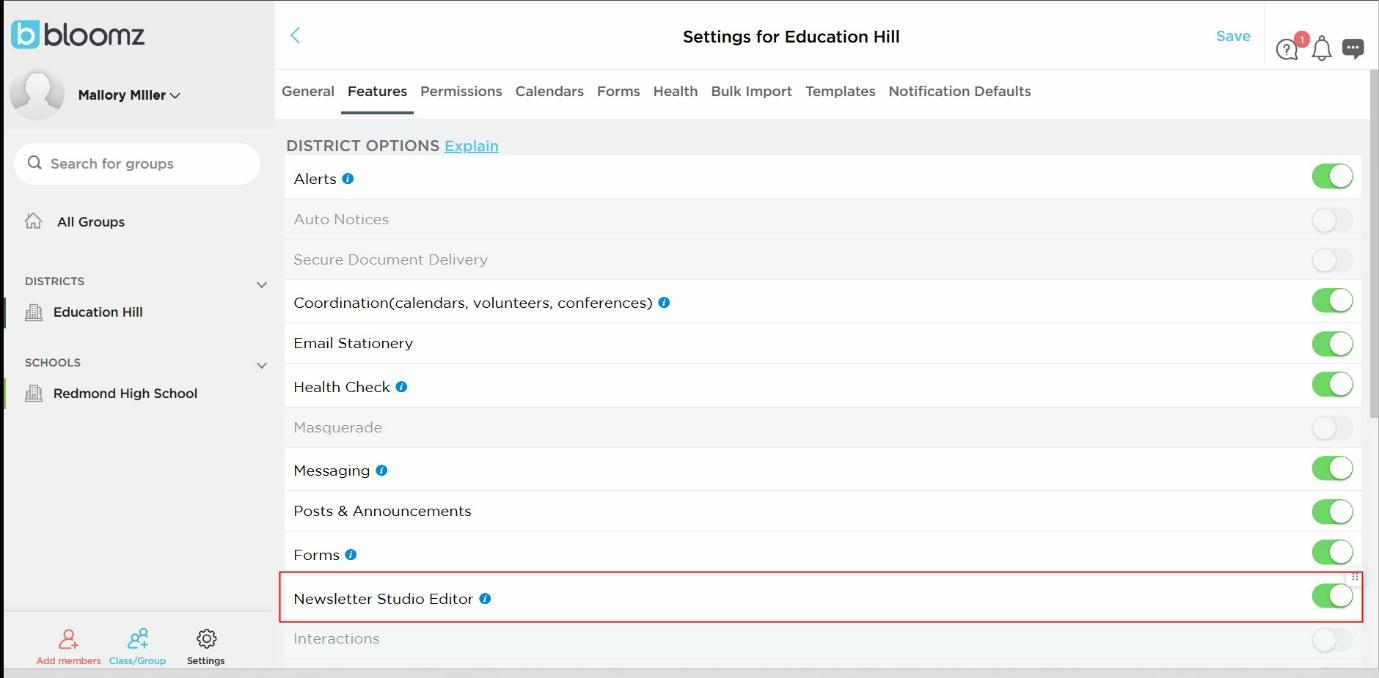The image size is (1379, 678).
Task: Disable the Email Stationery switch
Action: [x=1332, y=344]
